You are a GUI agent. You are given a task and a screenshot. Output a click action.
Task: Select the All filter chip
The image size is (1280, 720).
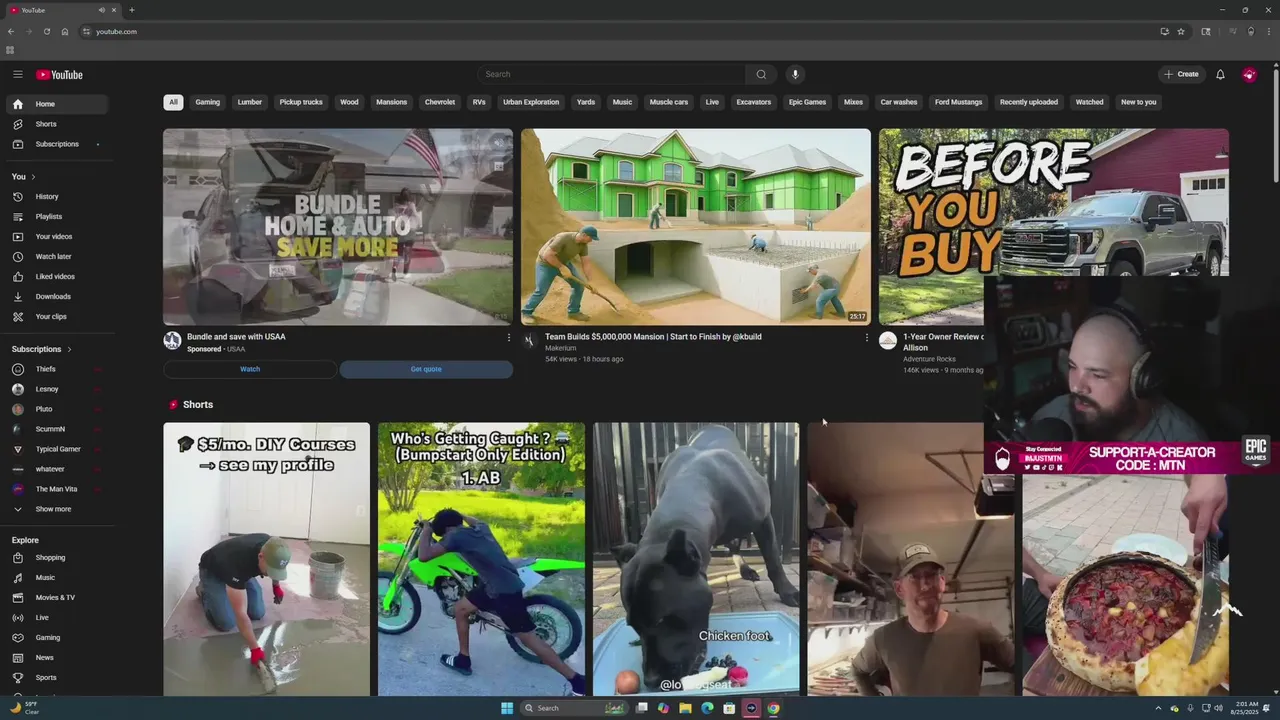(173, 102)
